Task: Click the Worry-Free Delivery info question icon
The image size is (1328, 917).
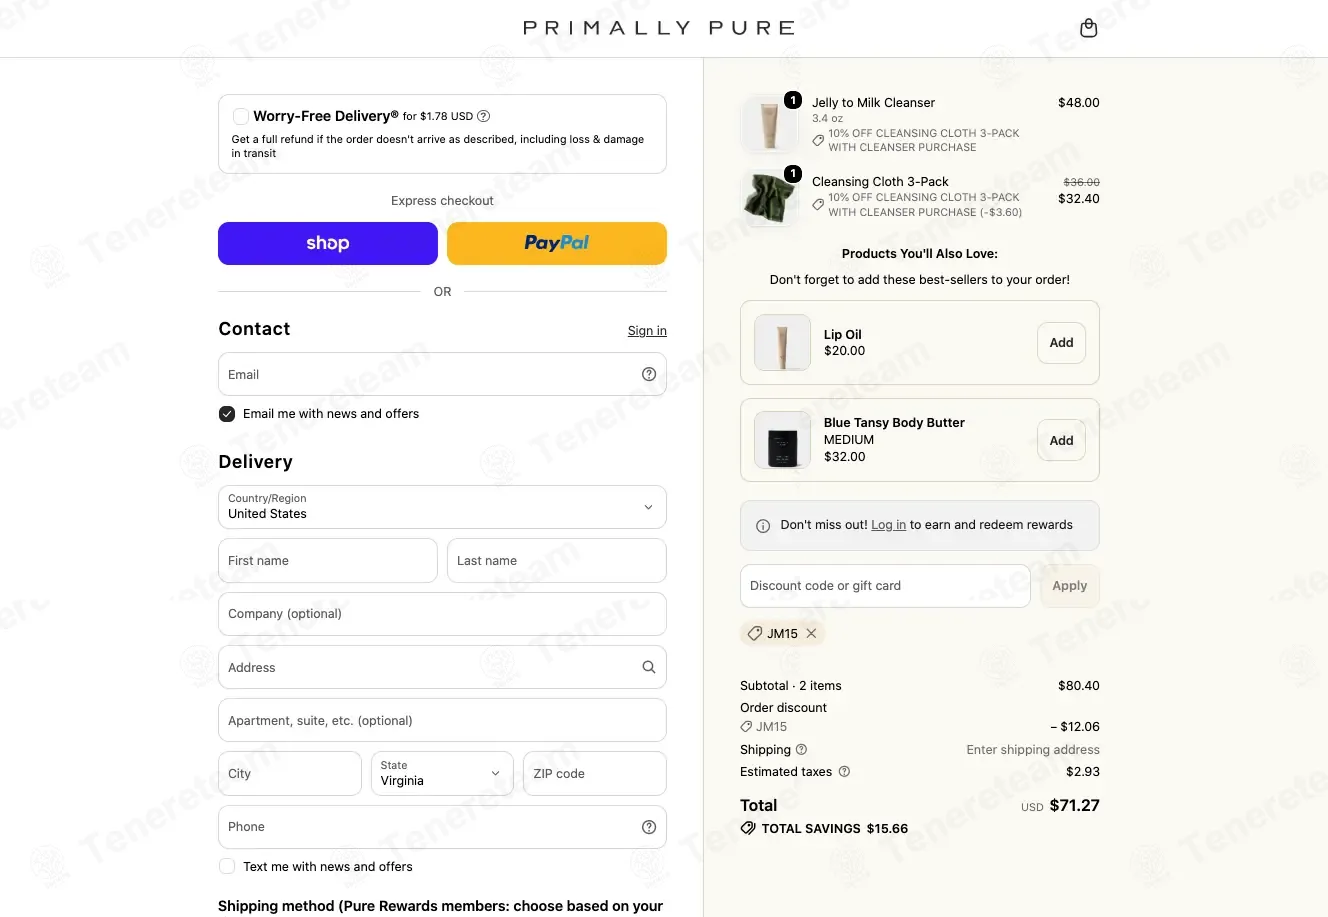Action: pyautogui.click(x=484, y=116)
